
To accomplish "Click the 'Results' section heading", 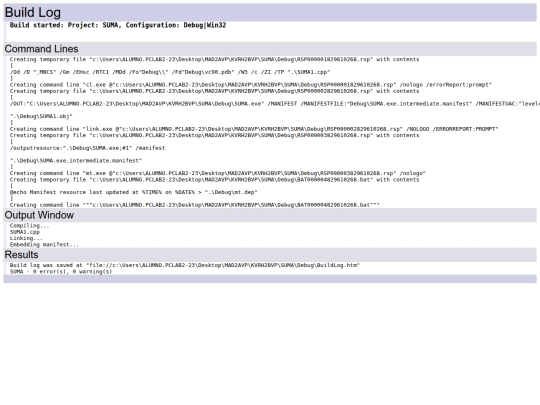I will [x=21, y=255].
